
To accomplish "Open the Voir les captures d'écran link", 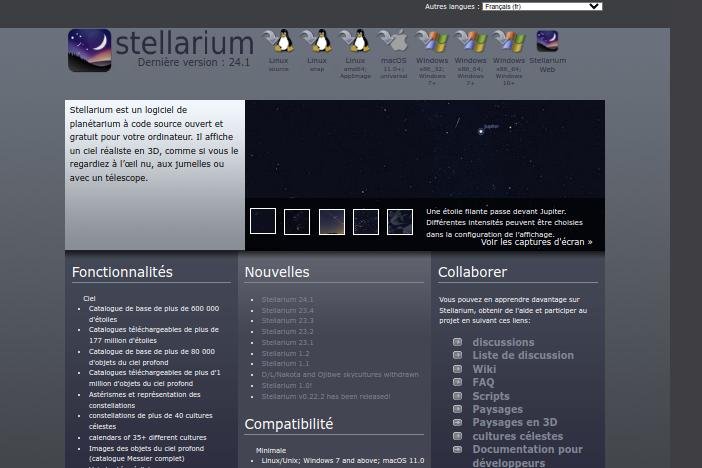I will [x=536, y=242].
